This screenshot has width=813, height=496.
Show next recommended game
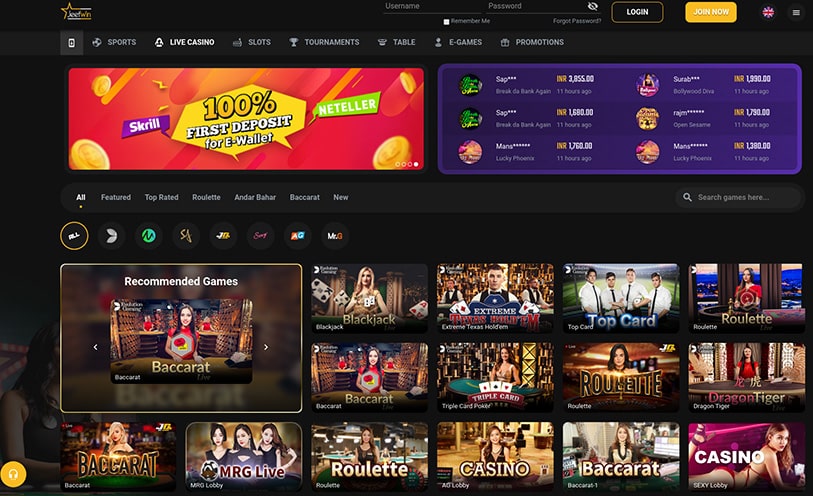coord(266,347)
